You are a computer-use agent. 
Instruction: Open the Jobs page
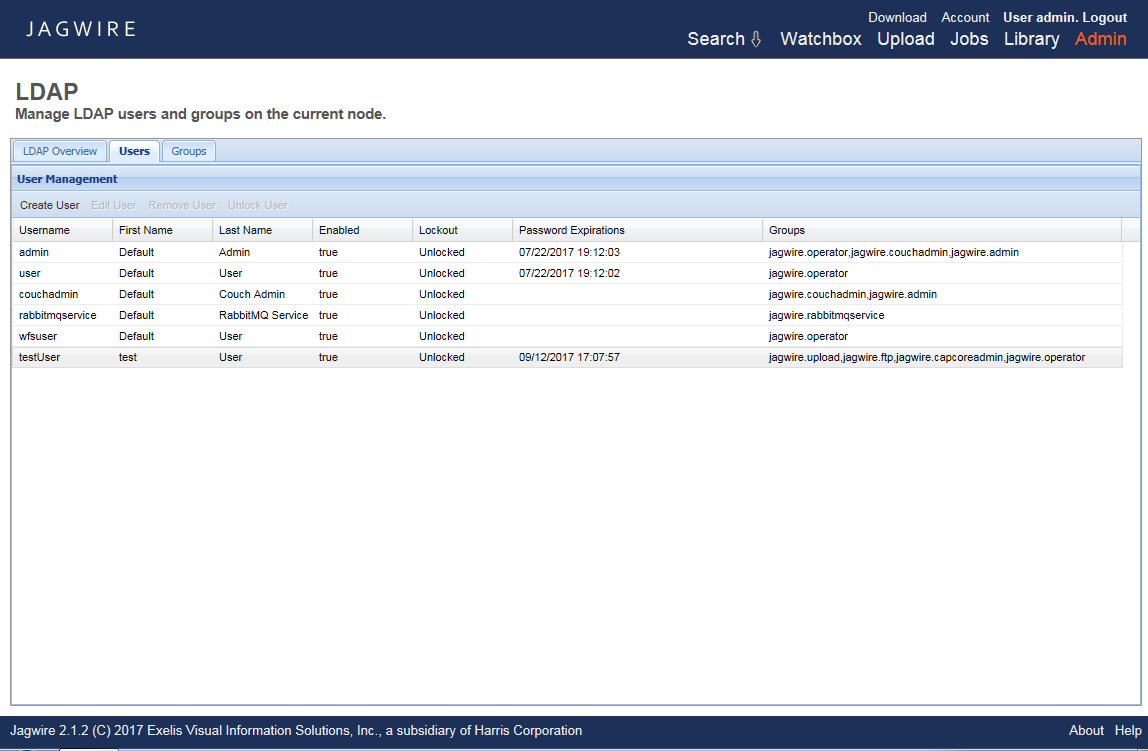click(x=968, y=39)
